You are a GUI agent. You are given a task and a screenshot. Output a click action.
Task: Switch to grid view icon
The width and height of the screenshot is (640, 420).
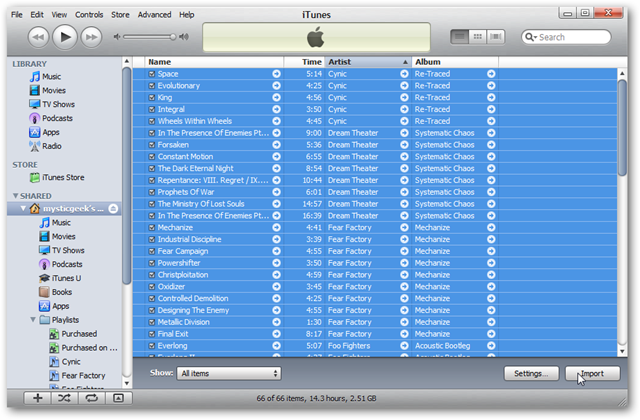coord(477,37)
